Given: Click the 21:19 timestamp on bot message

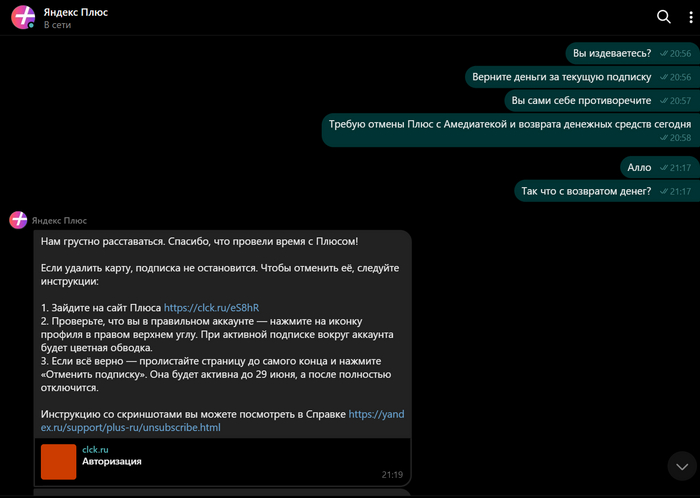Looking at the screenshot, I should (392, 475).
